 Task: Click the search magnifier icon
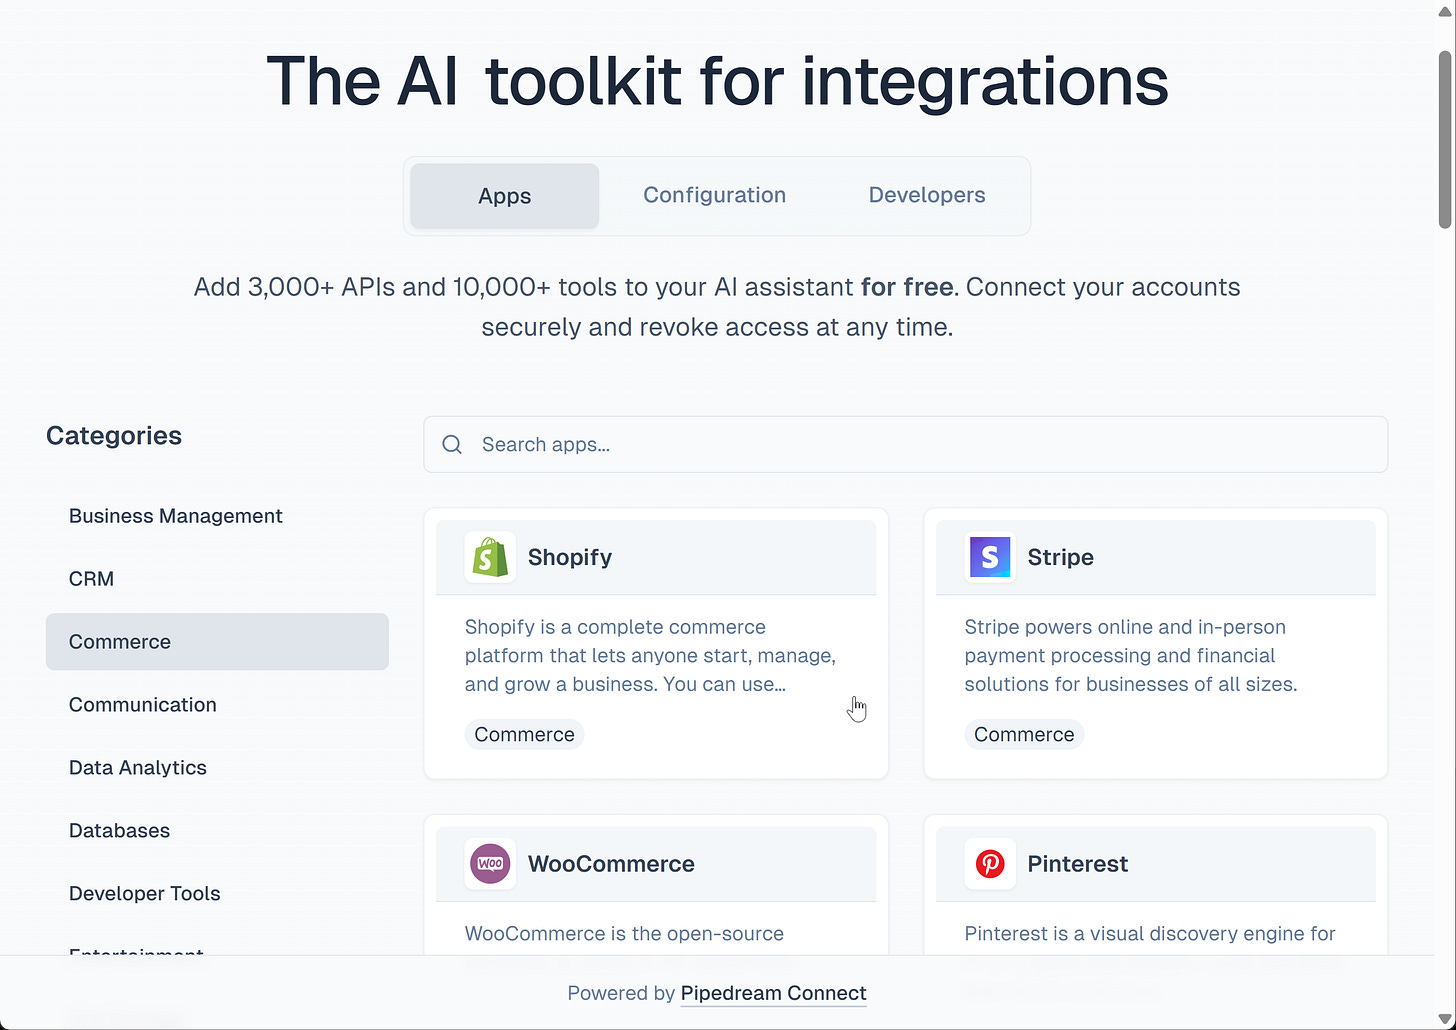tap(451, 444)
